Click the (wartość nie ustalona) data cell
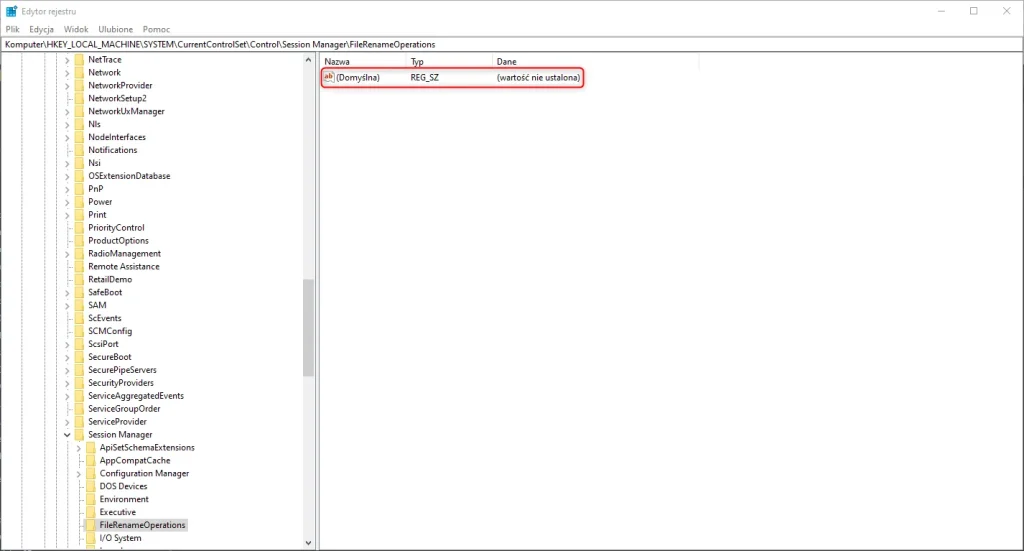This screenshot has width=1024, height=551. point(538,78)
